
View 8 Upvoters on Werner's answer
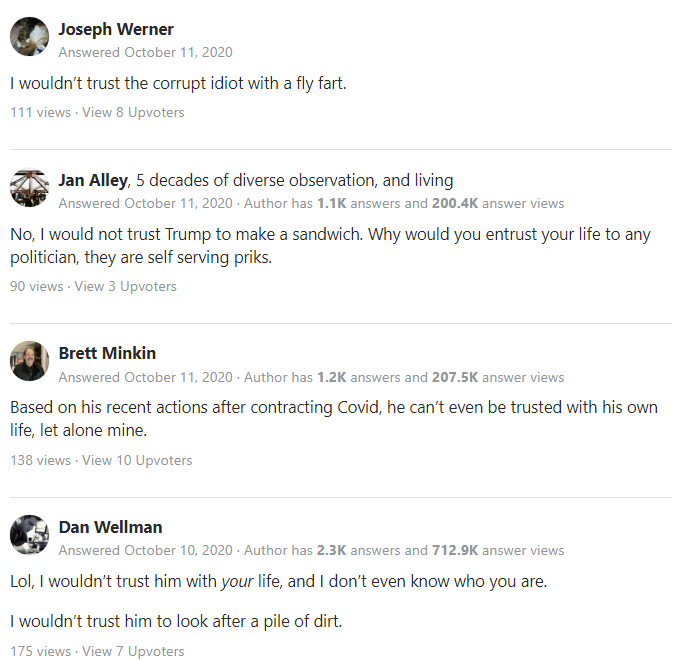click(133, 112)
